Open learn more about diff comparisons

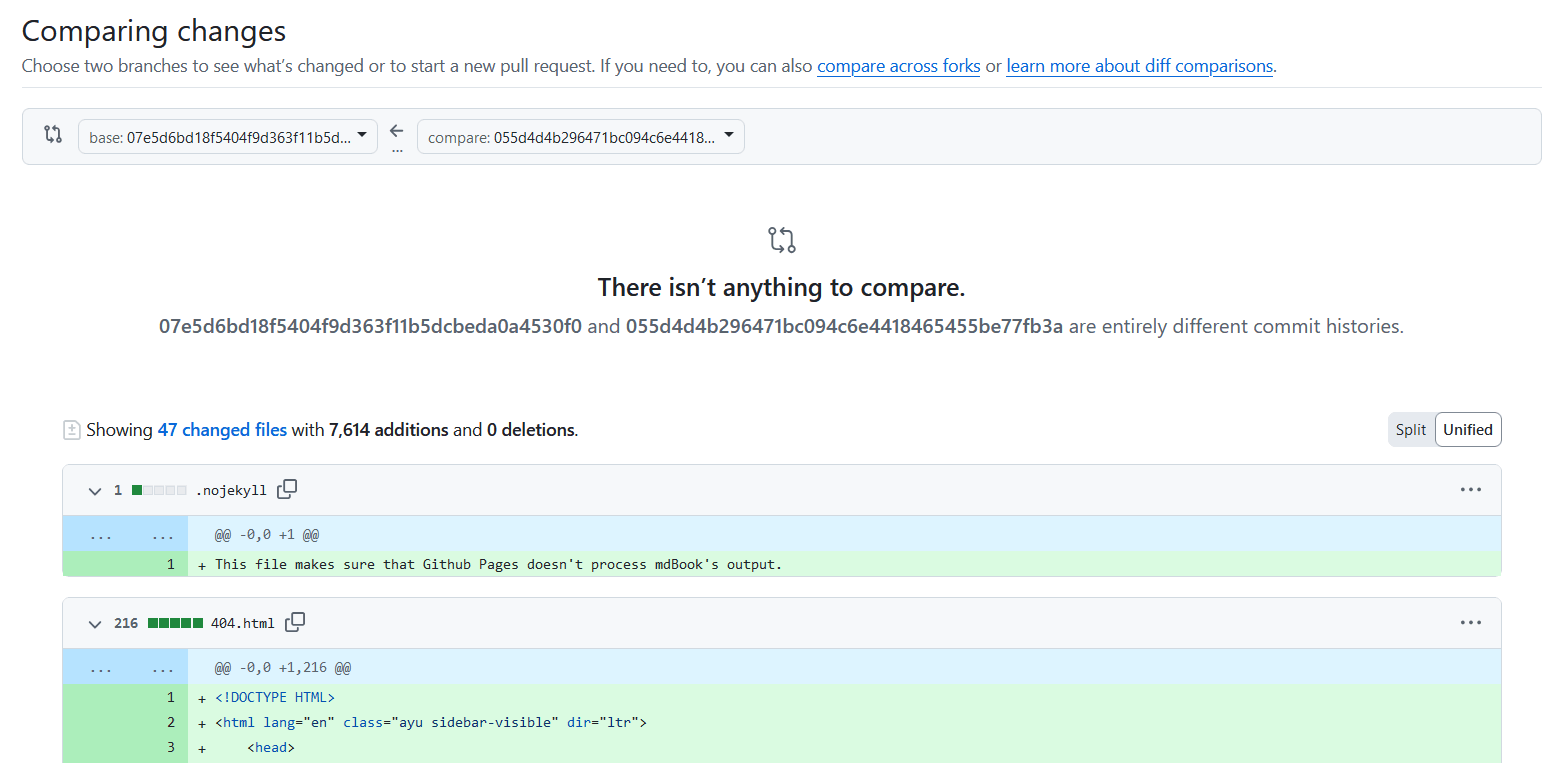coord(1139,66)
